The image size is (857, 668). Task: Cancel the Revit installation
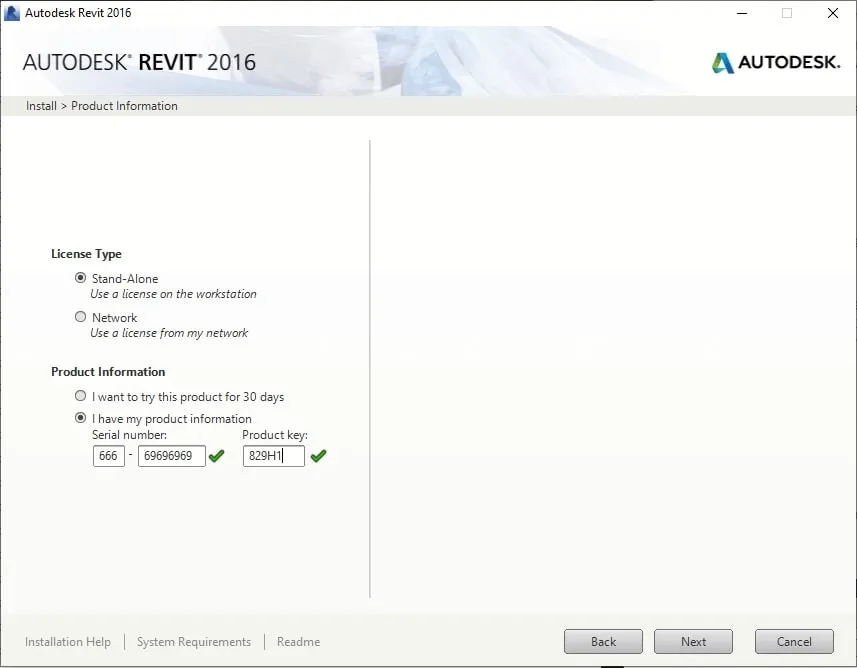point(794,641)
